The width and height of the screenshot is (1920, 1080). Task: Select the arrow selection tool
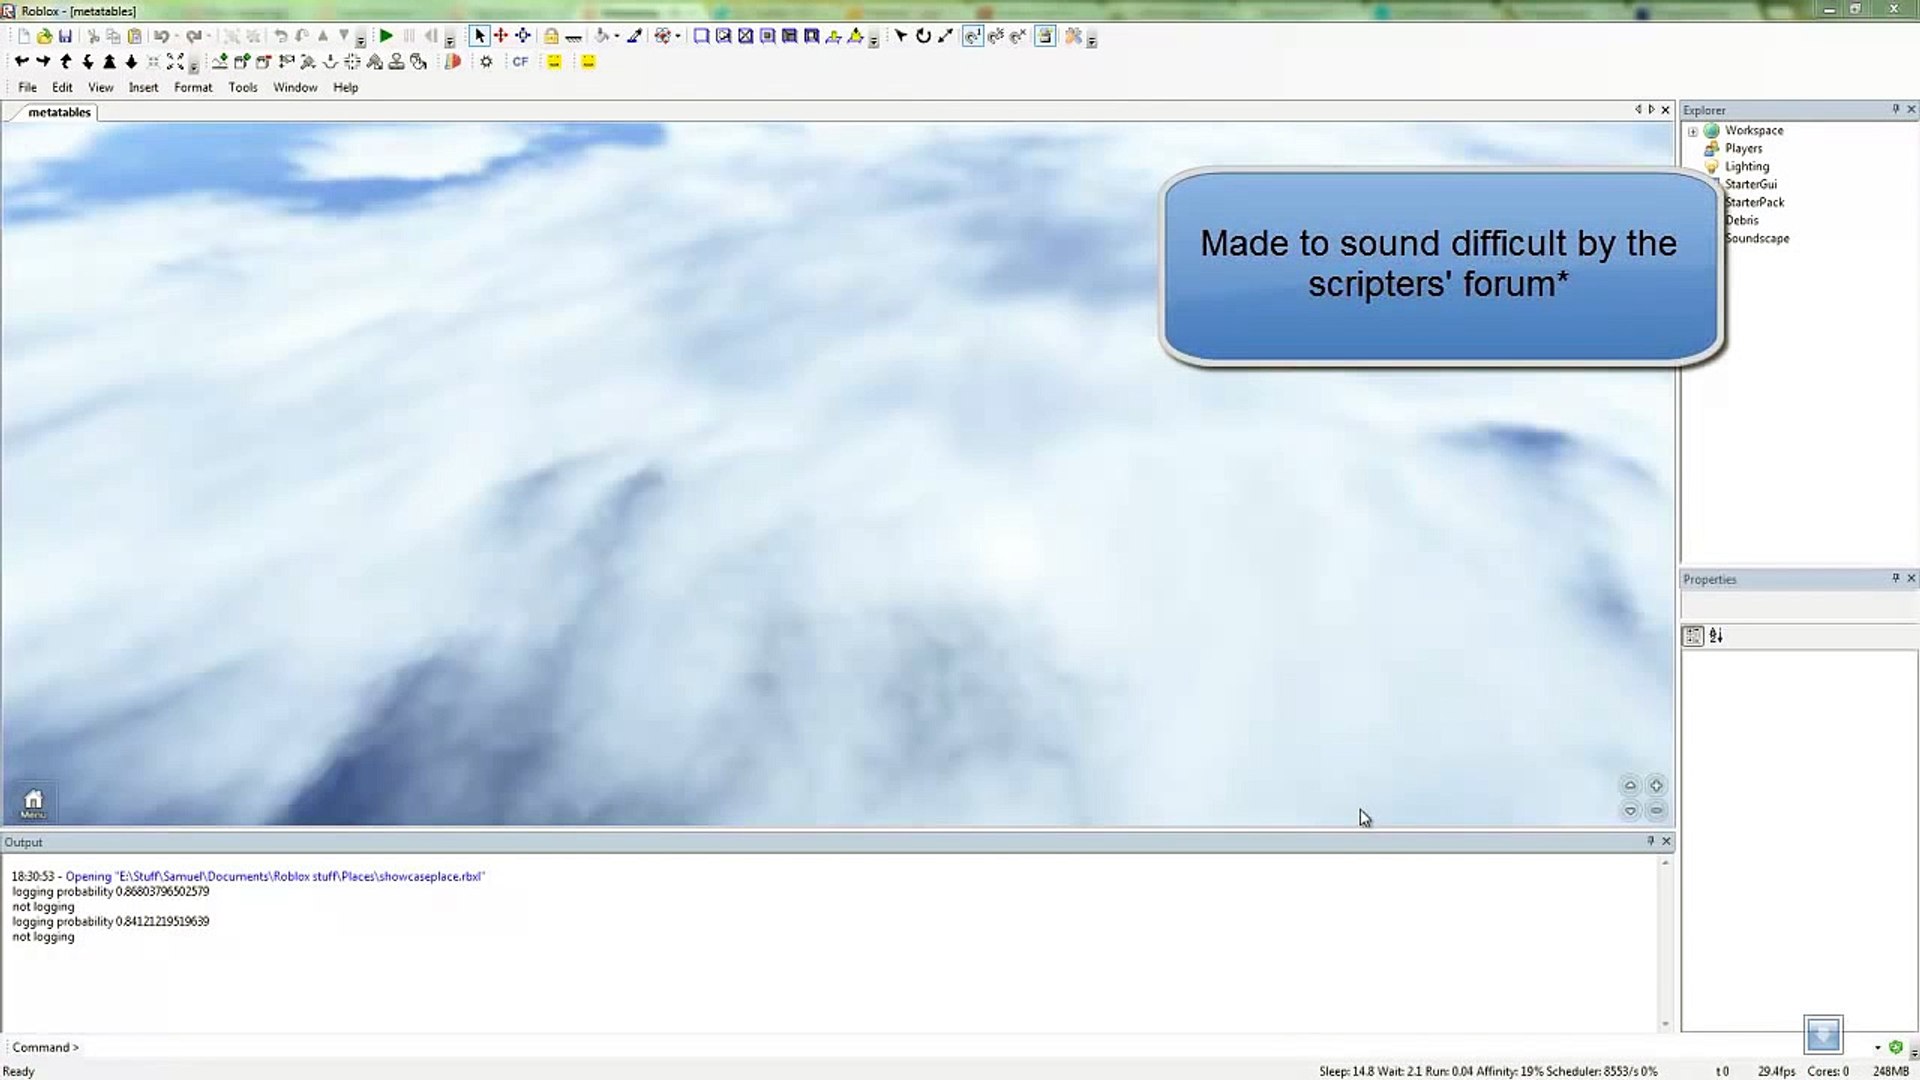point(479,36)
